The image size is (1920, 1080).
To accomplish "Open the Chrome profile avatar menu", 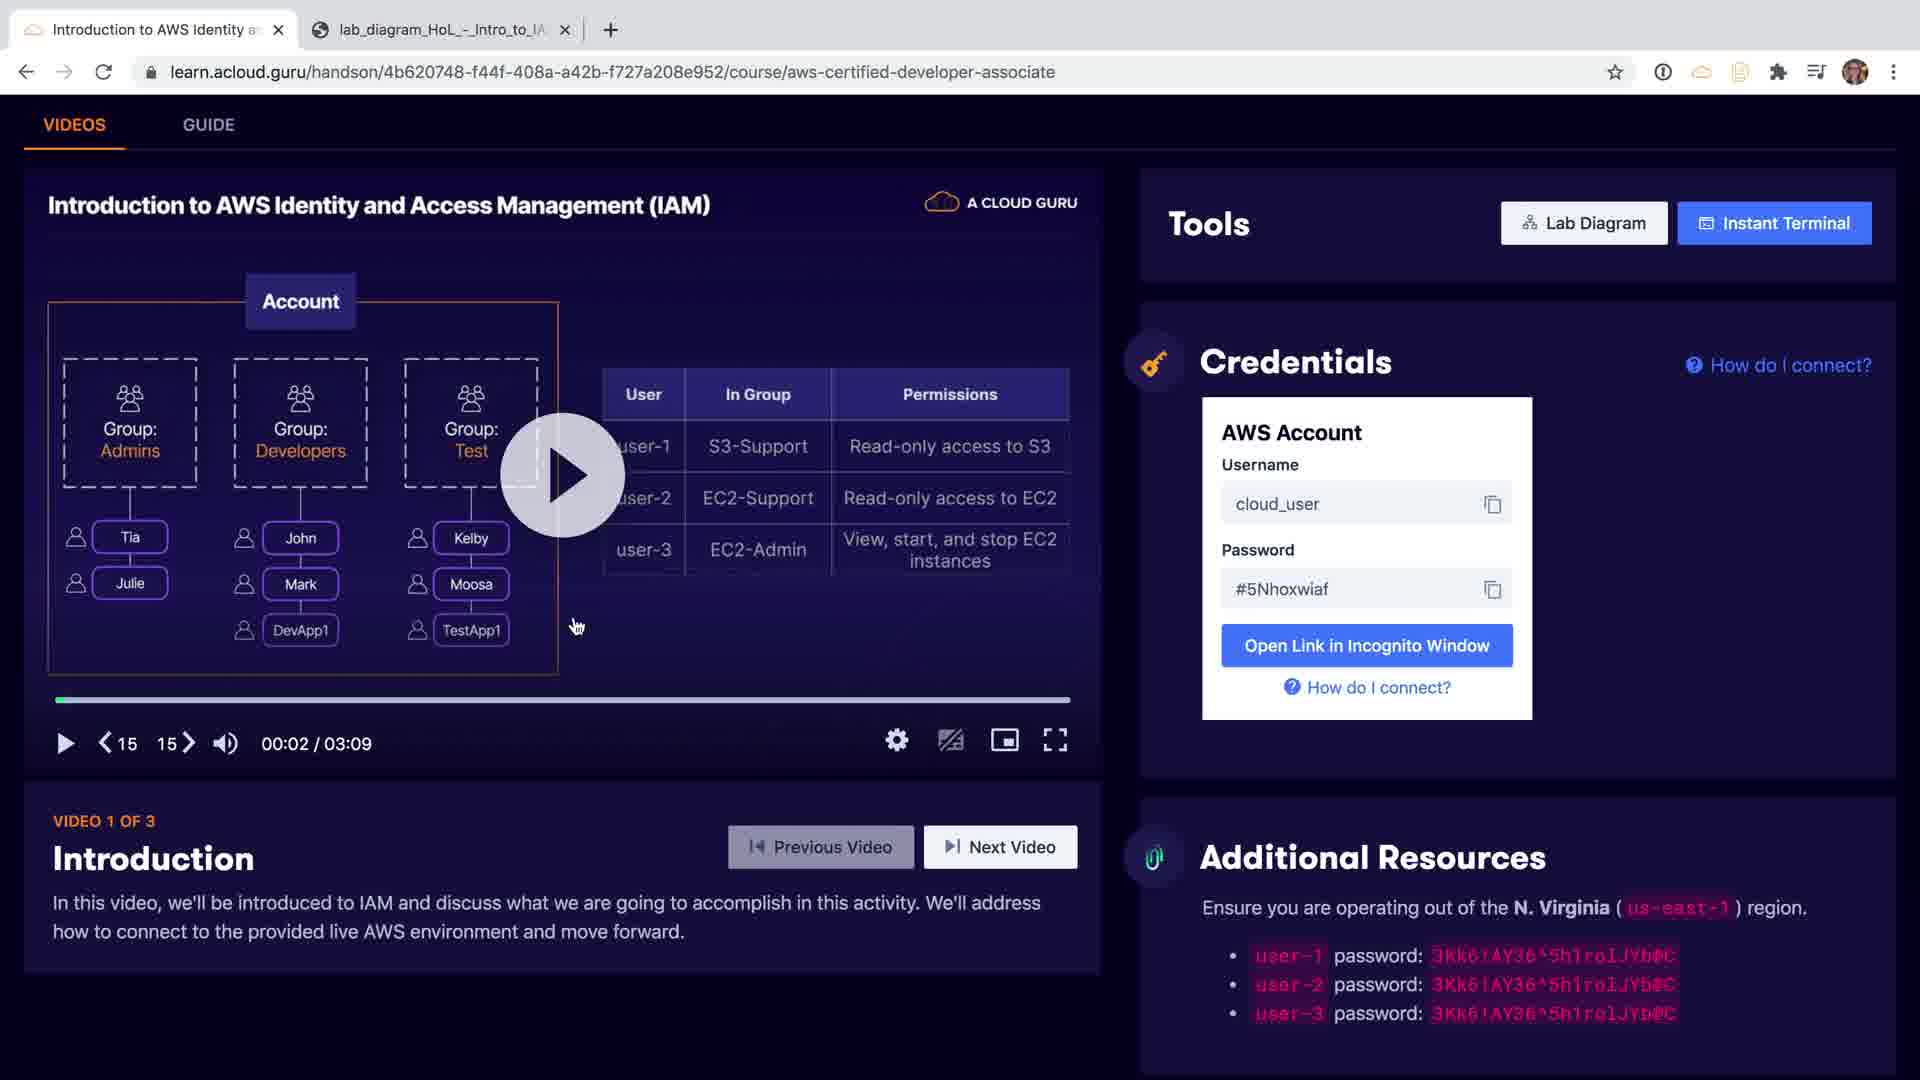I will [1854, 72].
